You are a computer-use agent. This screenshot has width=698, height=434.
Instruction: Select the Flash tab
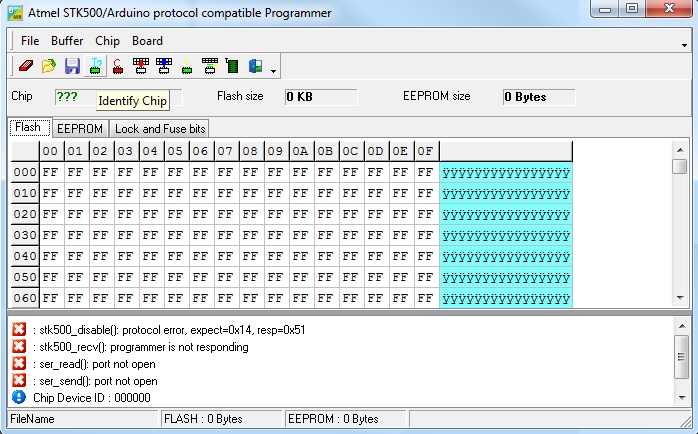tap(28, 127)
